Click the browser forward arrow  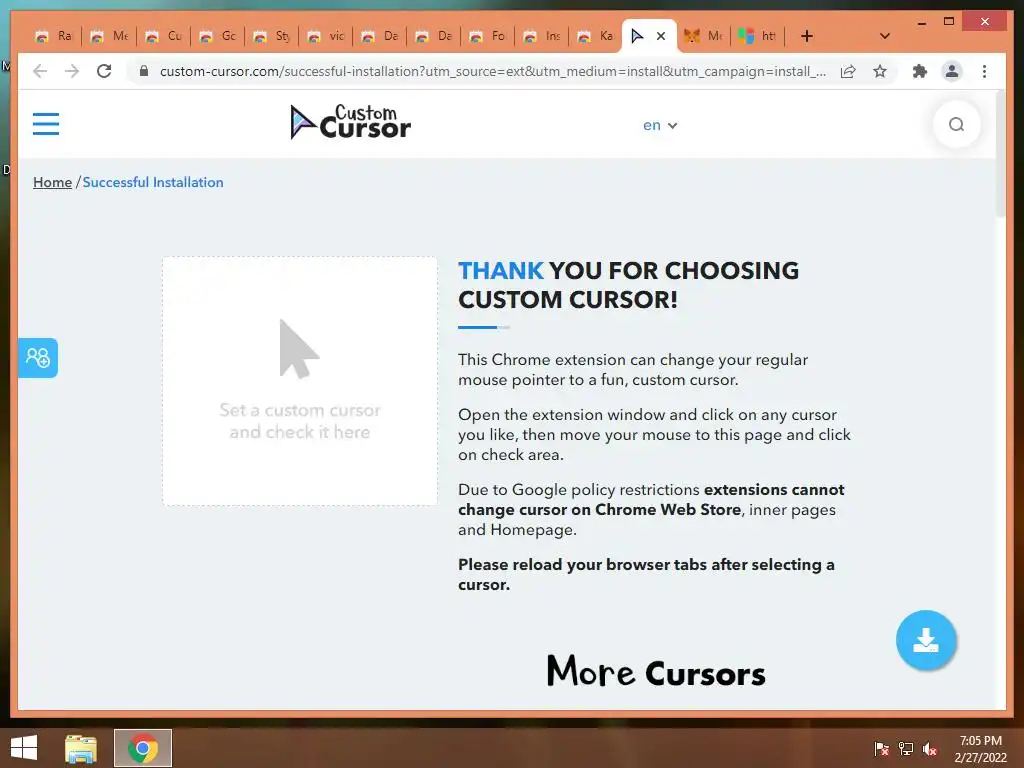72,71
